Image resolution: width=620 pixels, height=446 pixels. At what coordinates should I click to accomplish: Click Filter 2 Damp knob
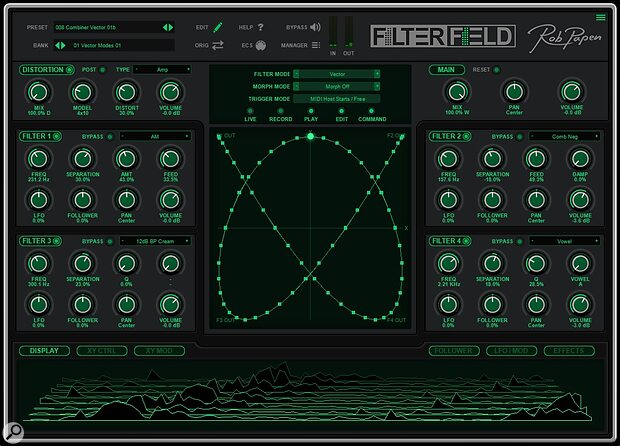pos(580,159)
